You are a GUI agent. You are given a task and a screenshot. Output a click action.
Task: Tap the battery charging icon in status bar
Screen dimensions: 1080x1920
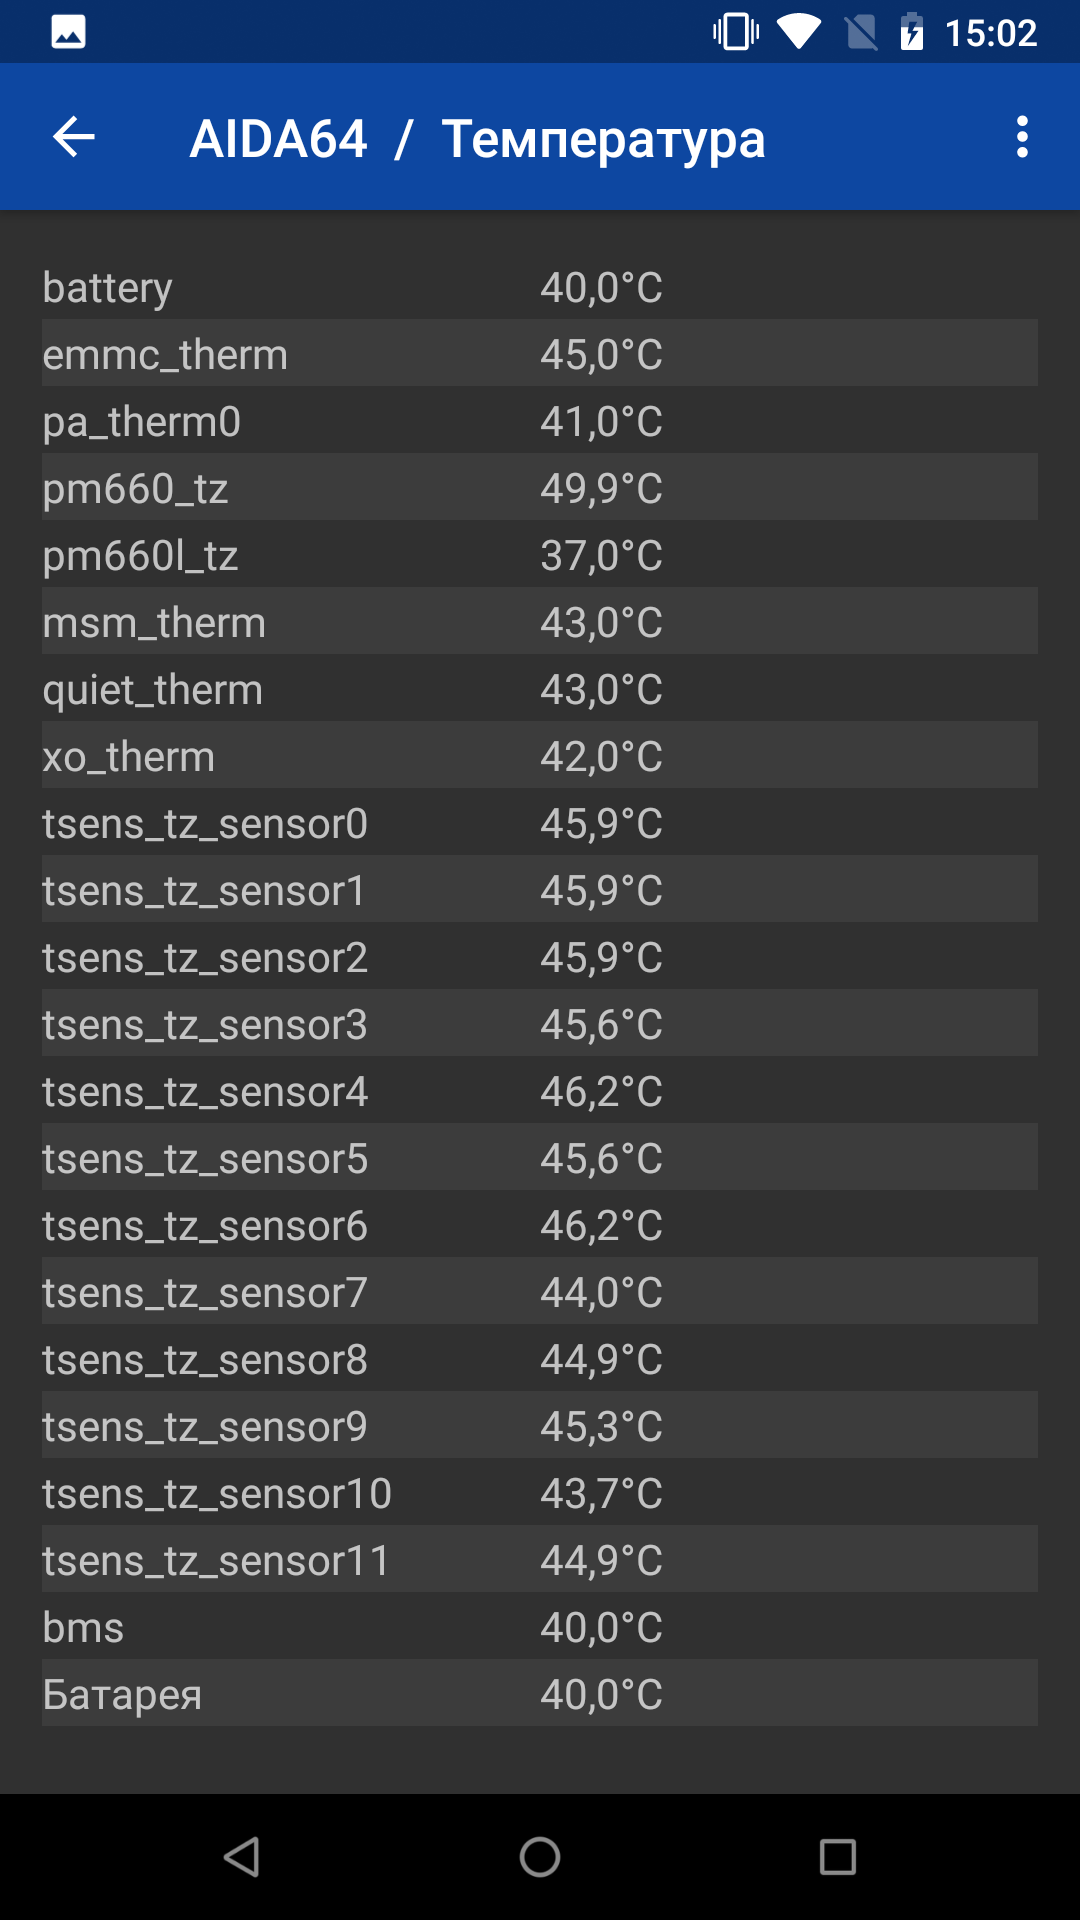(911, 32)
